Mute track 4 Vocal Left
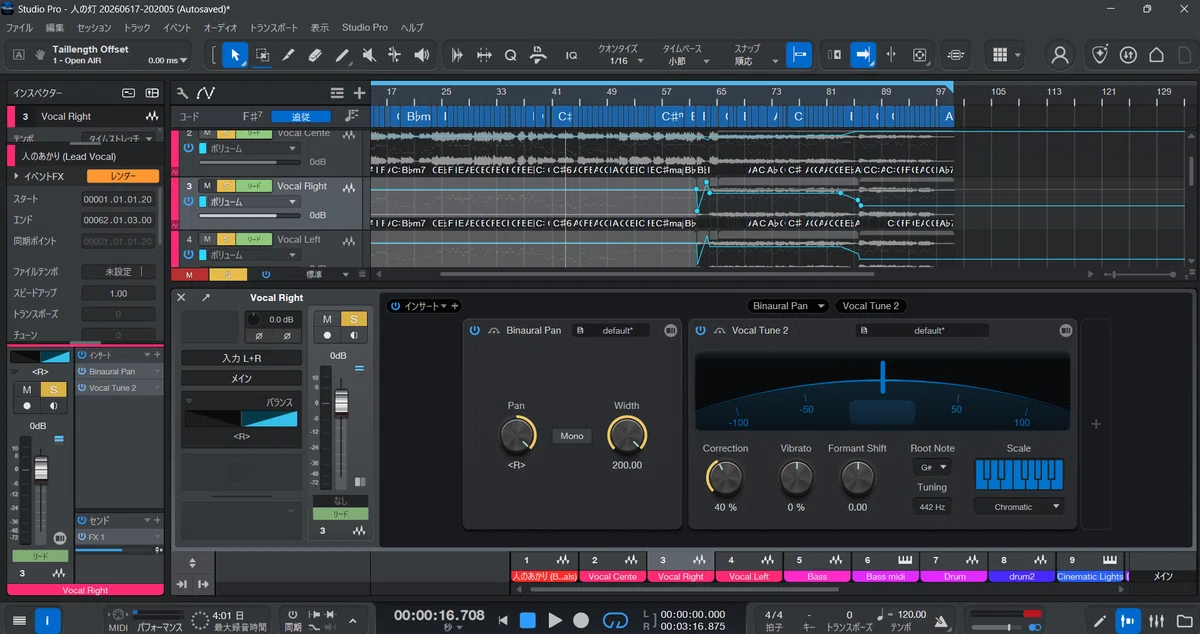The width and height of the screenshot is (1200, 634). click(206, 239)
